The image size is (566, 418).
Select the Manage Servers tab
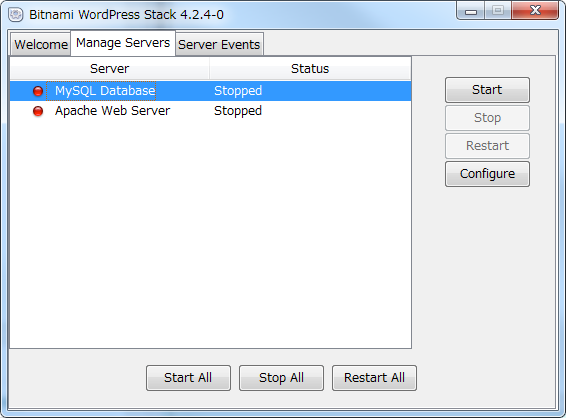(123, 43)
